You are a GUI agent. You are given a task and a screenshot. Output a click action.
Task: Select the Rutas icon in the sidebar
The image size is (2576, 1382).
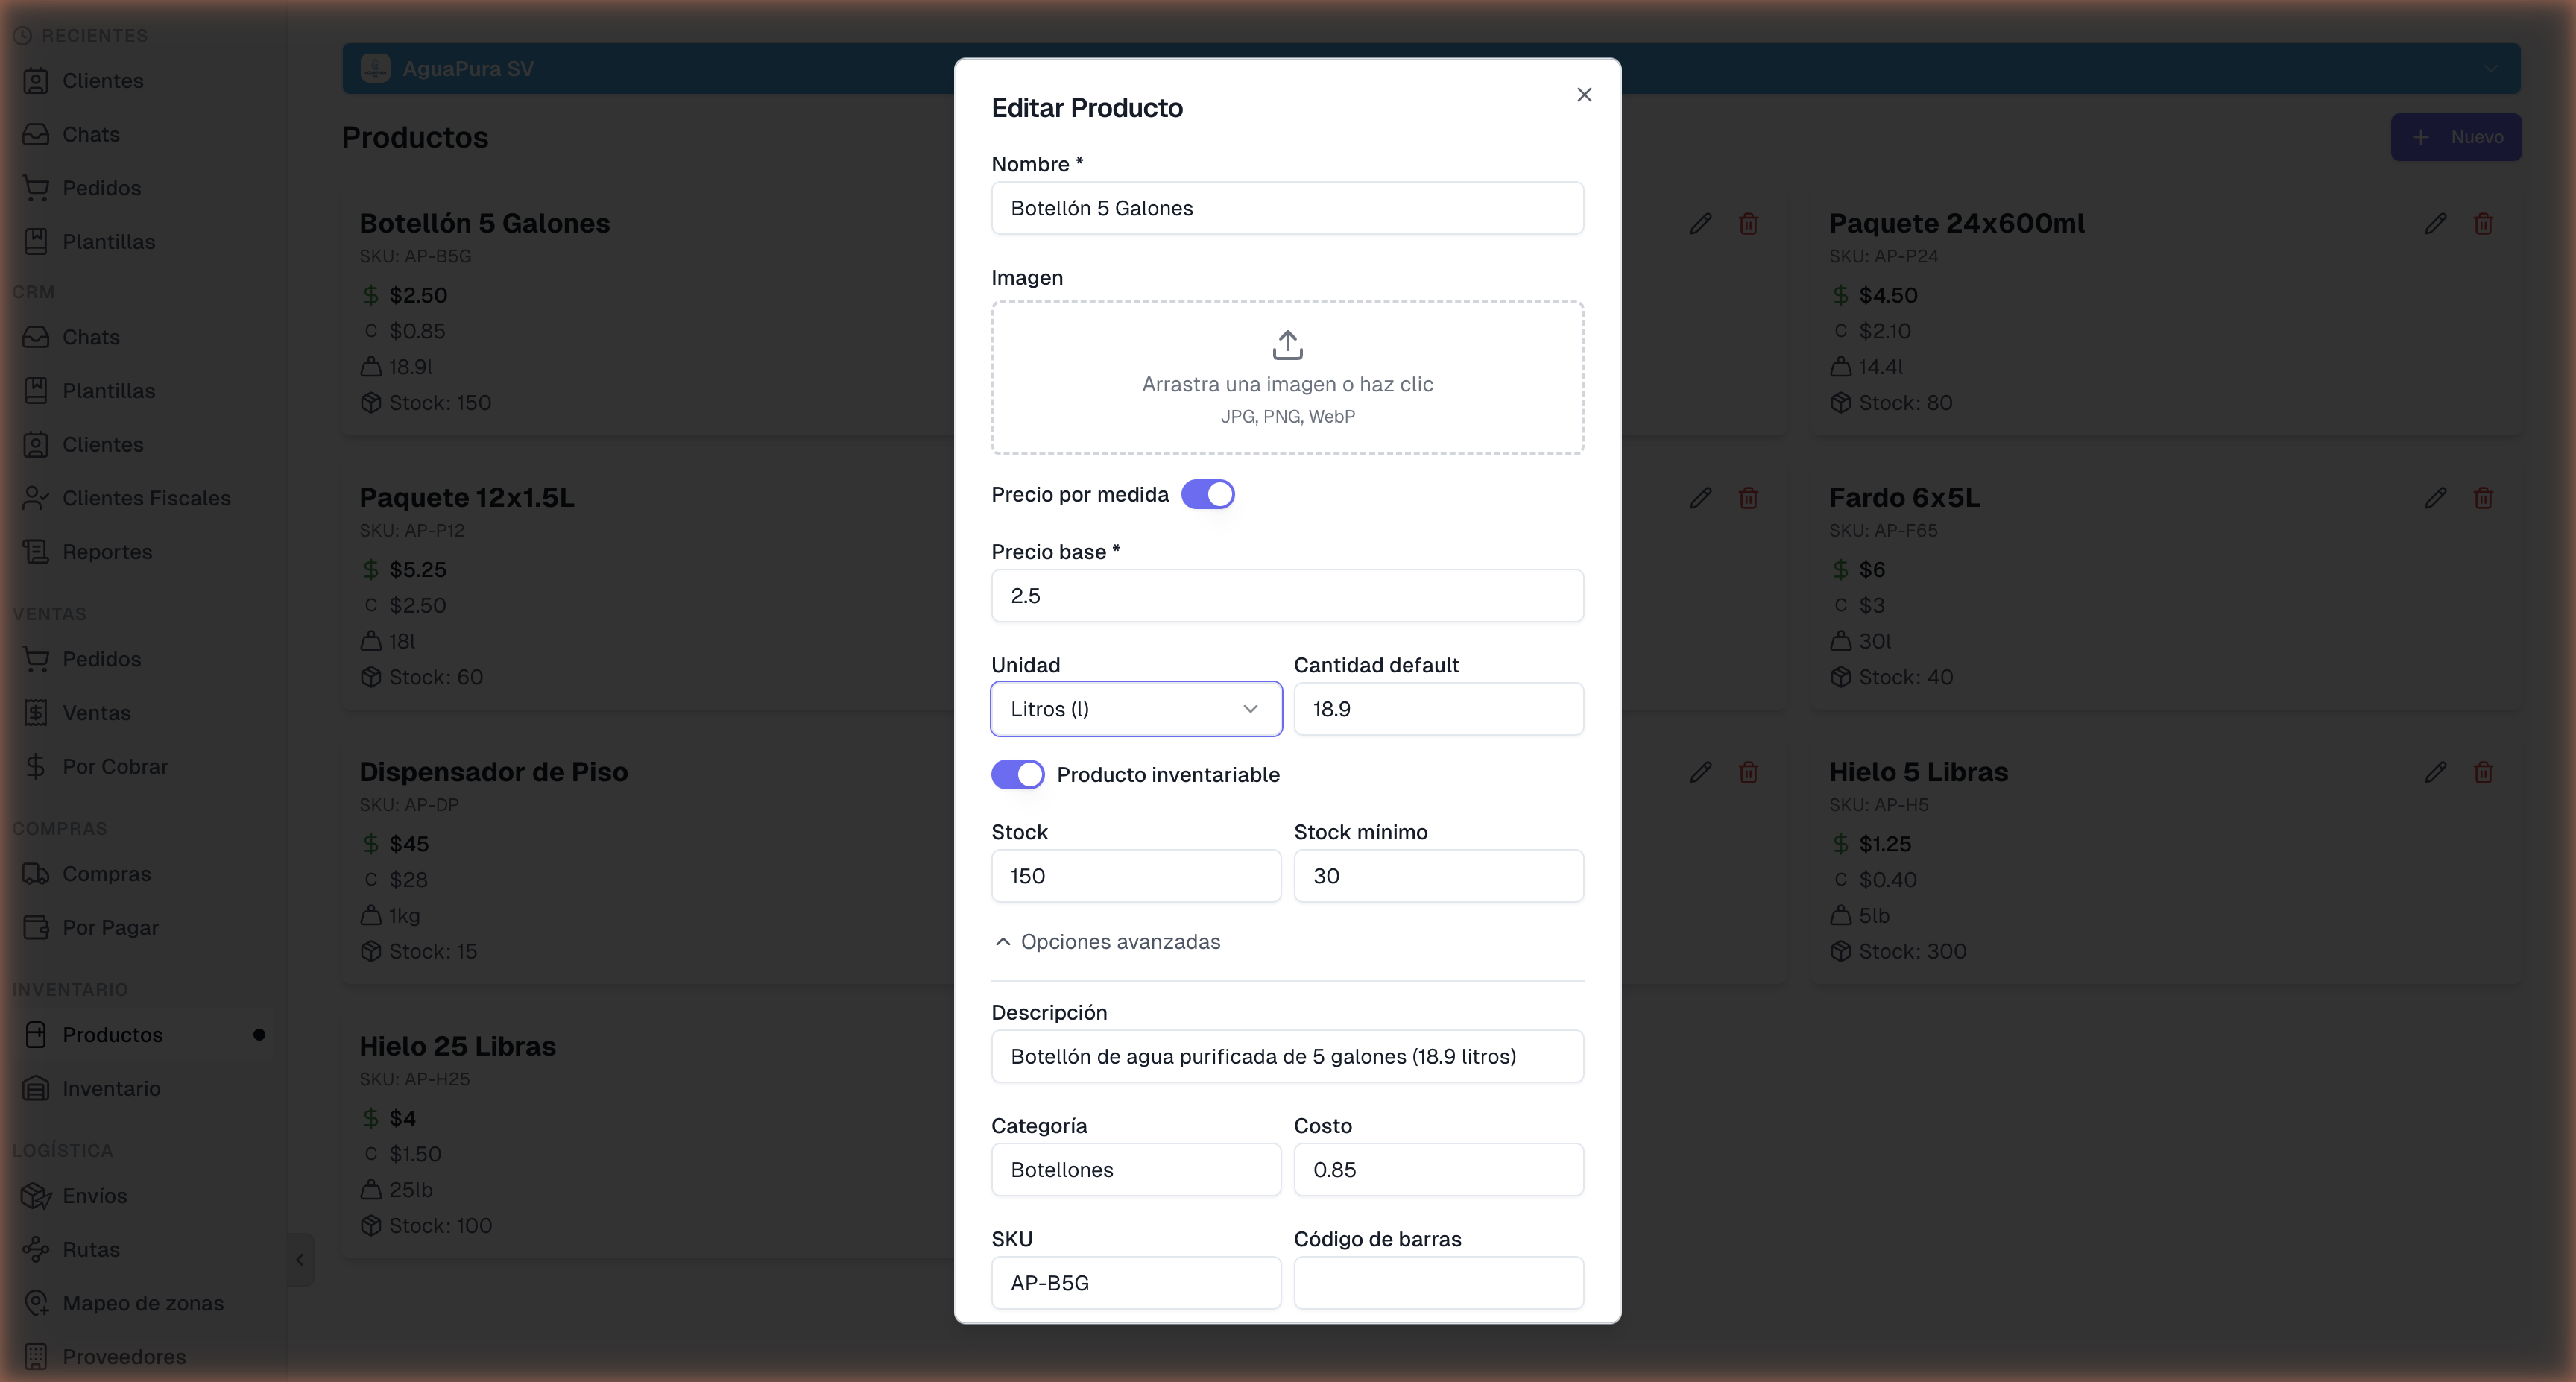tap(37, 1249)
